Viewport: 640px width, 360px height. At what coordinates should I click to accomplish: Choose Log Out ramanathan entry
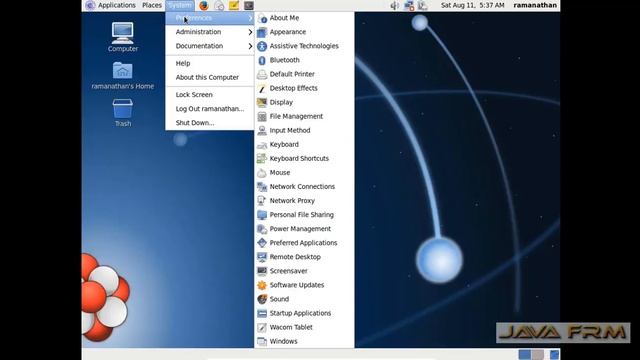coord(210,109)
